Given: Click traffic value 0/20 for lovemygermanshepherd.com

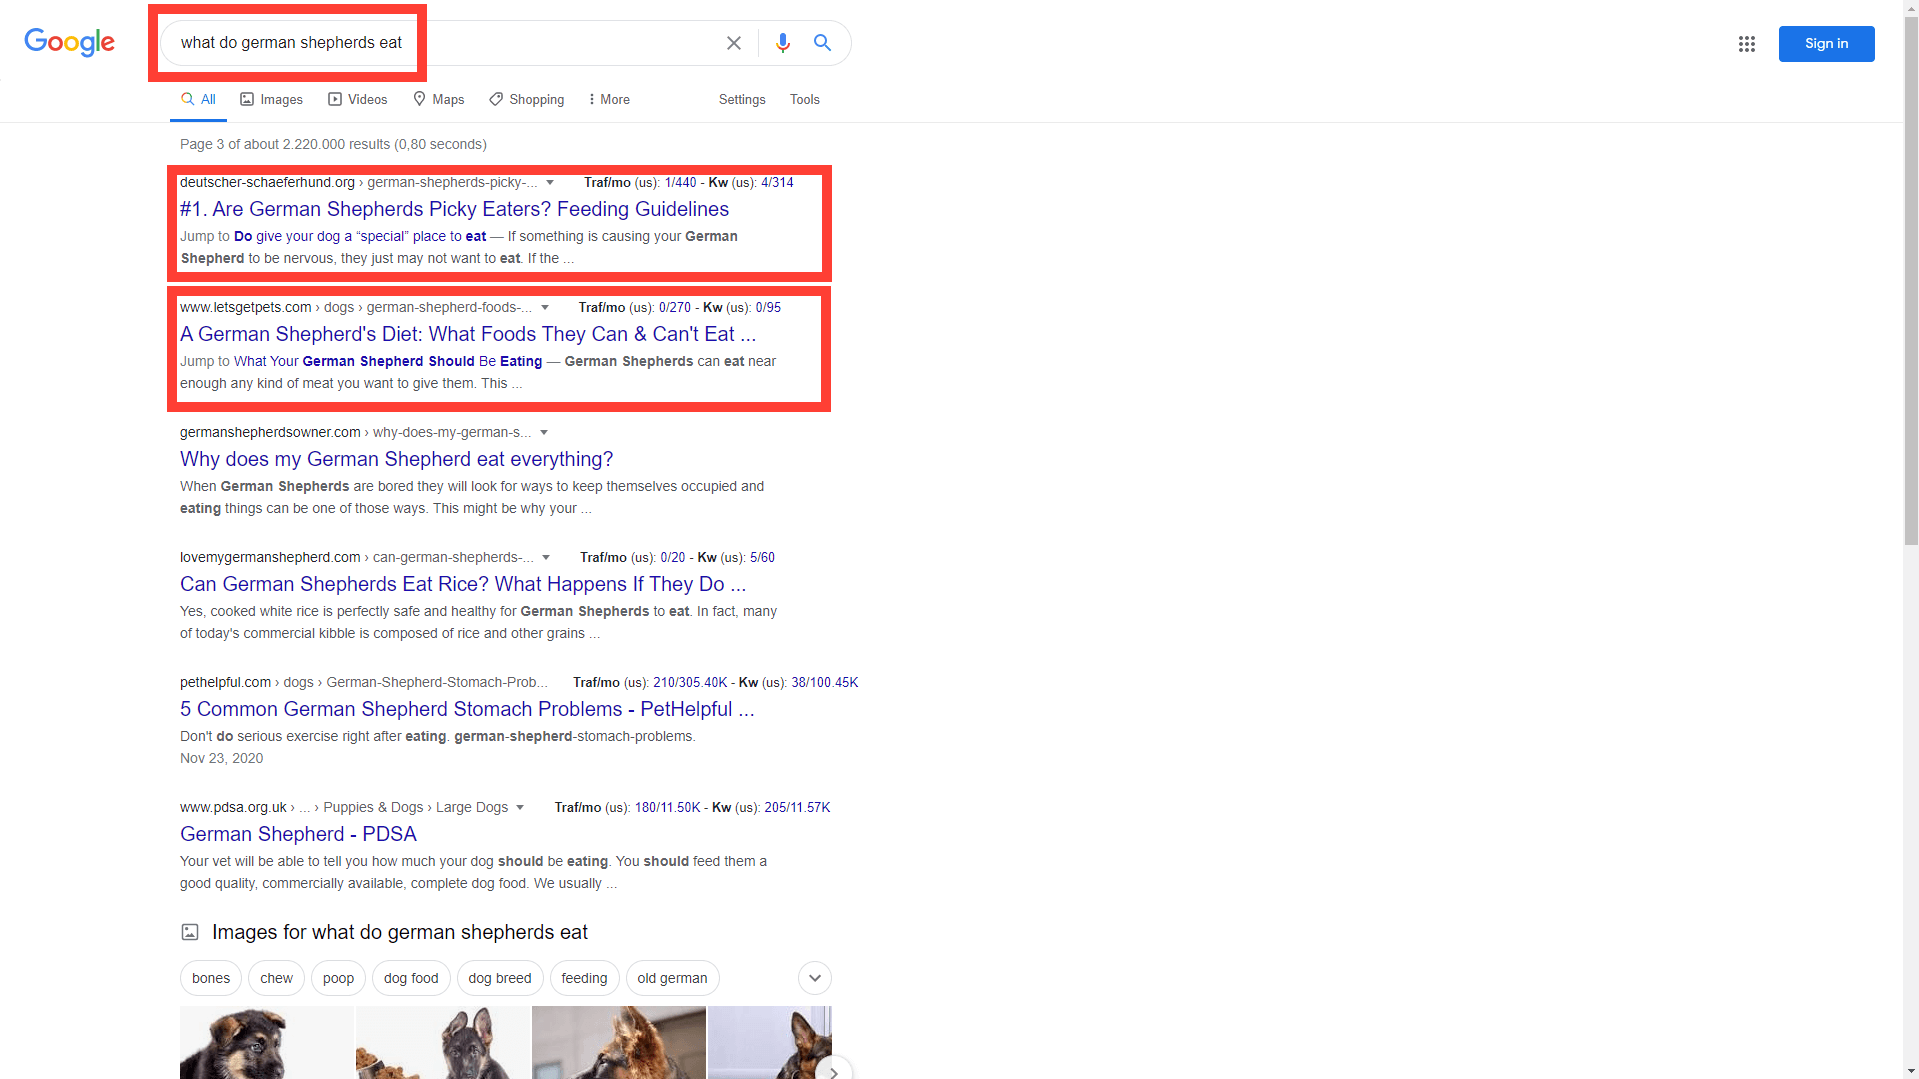Looking at the screenshot, I should tap(673, 558).
